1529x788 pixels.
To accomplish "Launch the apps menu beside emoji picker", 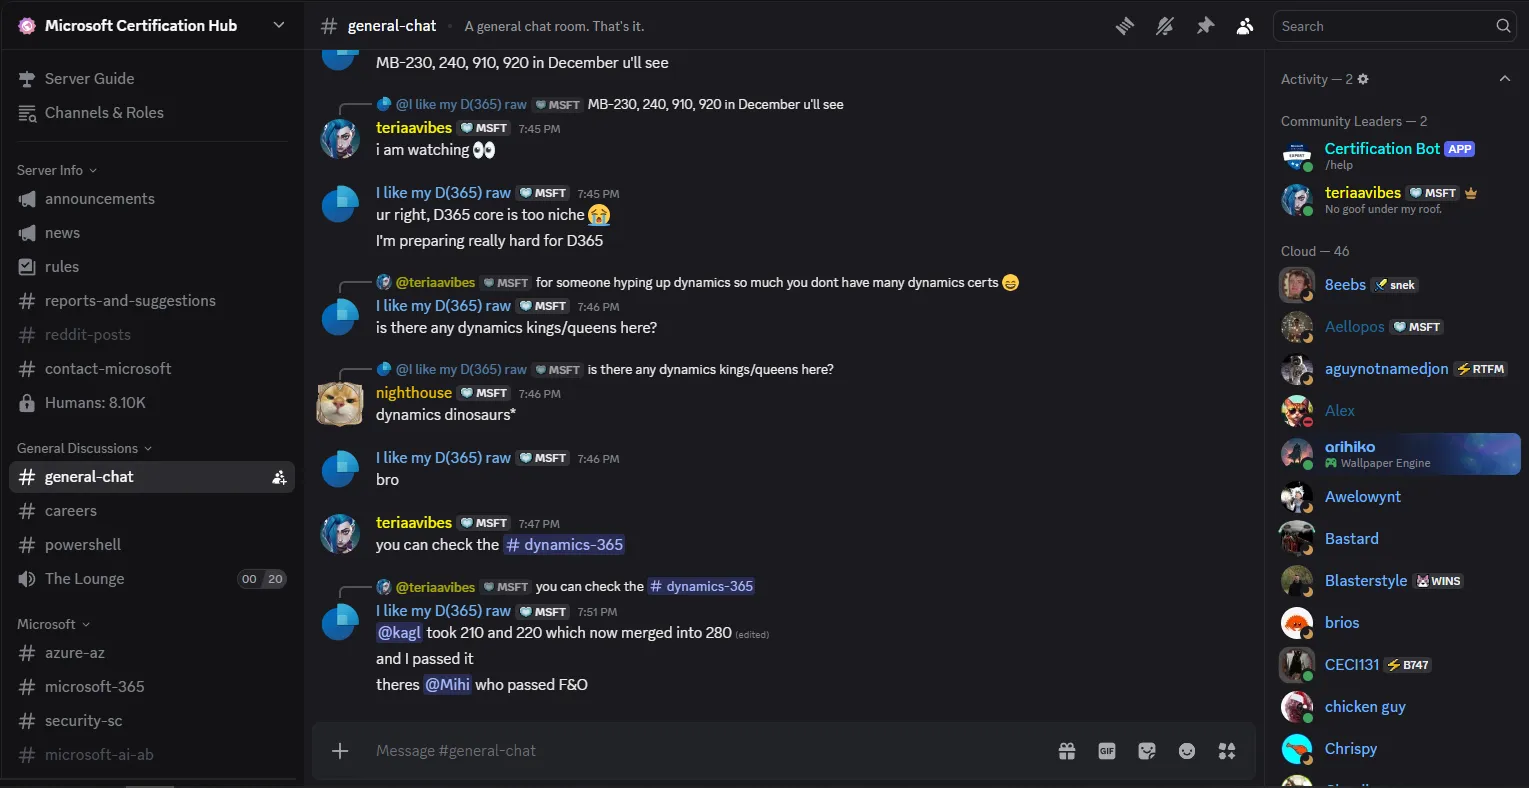I will coord(1226,750).
